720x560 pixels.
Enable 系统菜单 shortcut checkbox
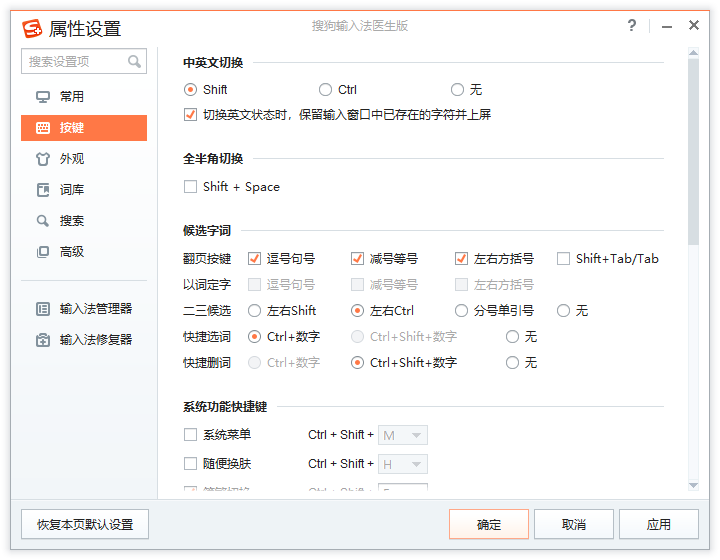(191, 435)
